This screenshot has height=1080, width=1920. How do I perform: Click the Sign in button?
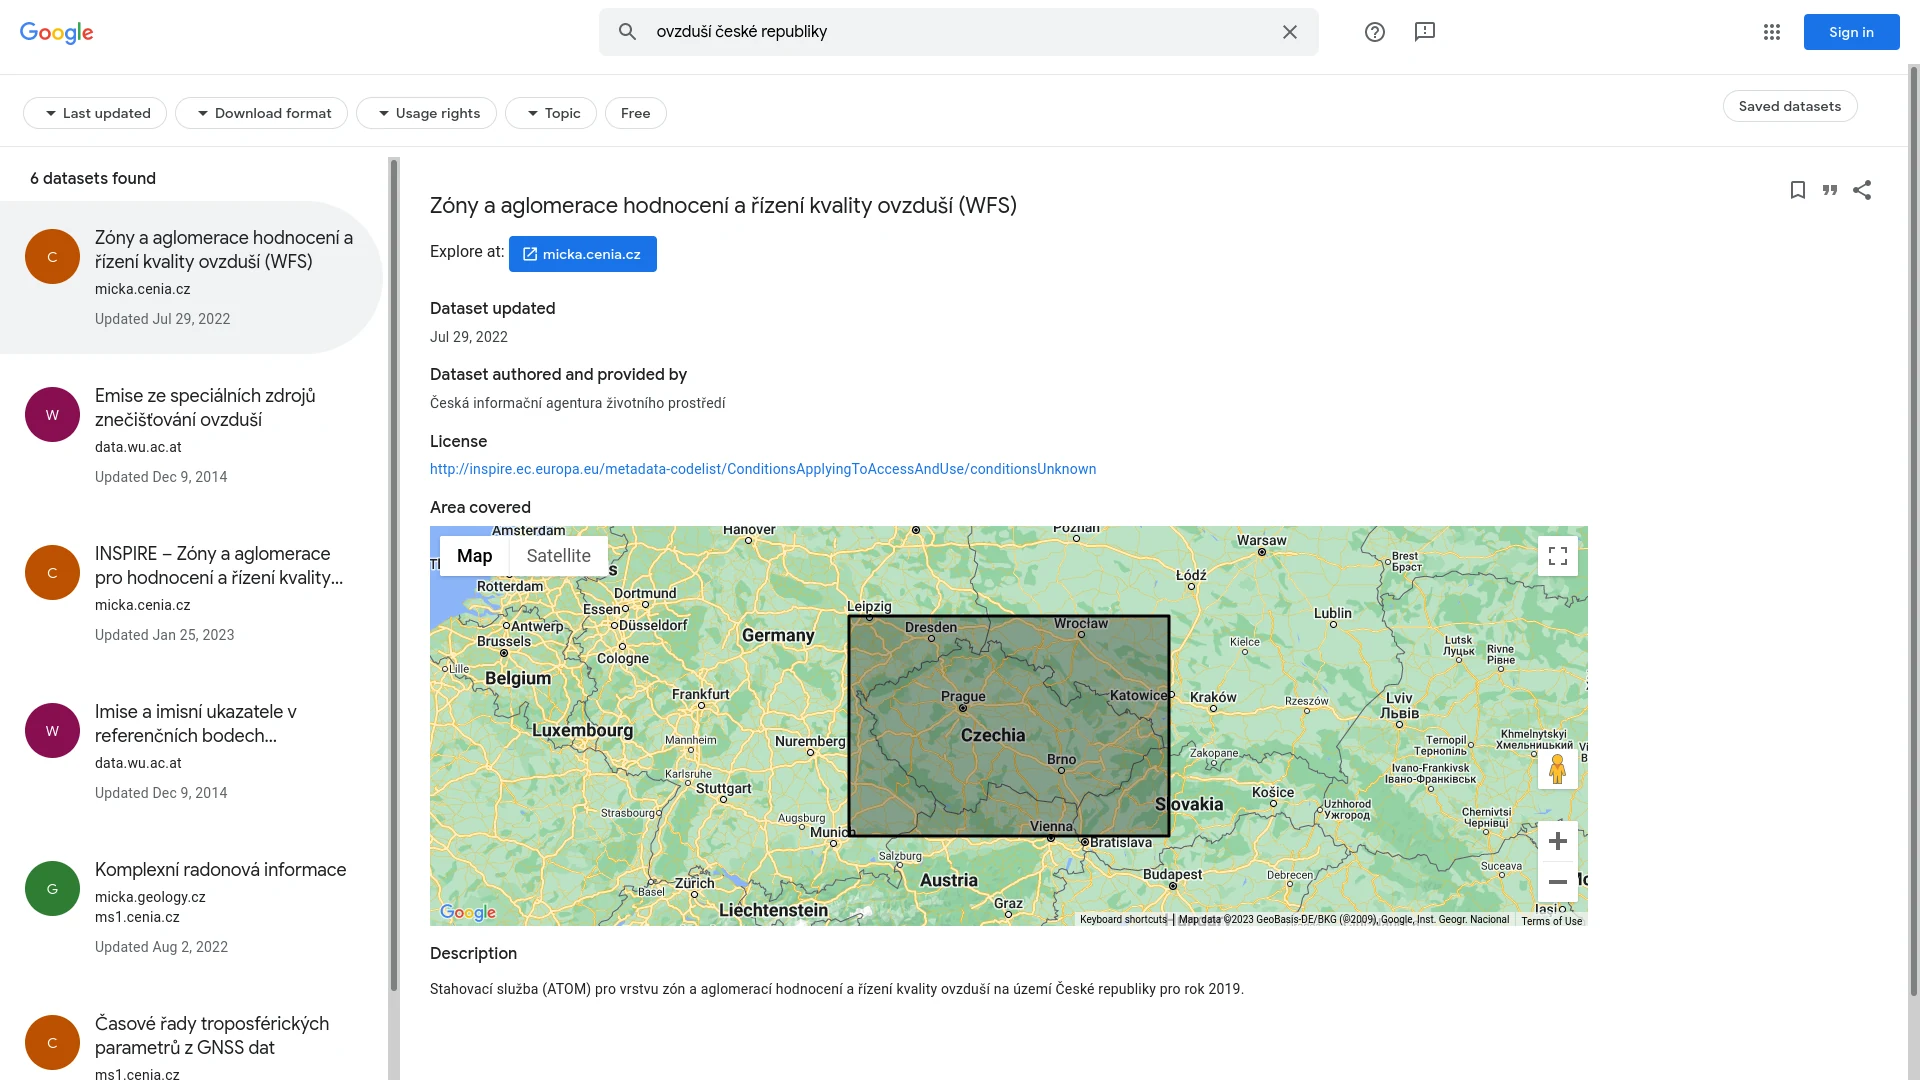(1852, 32)
